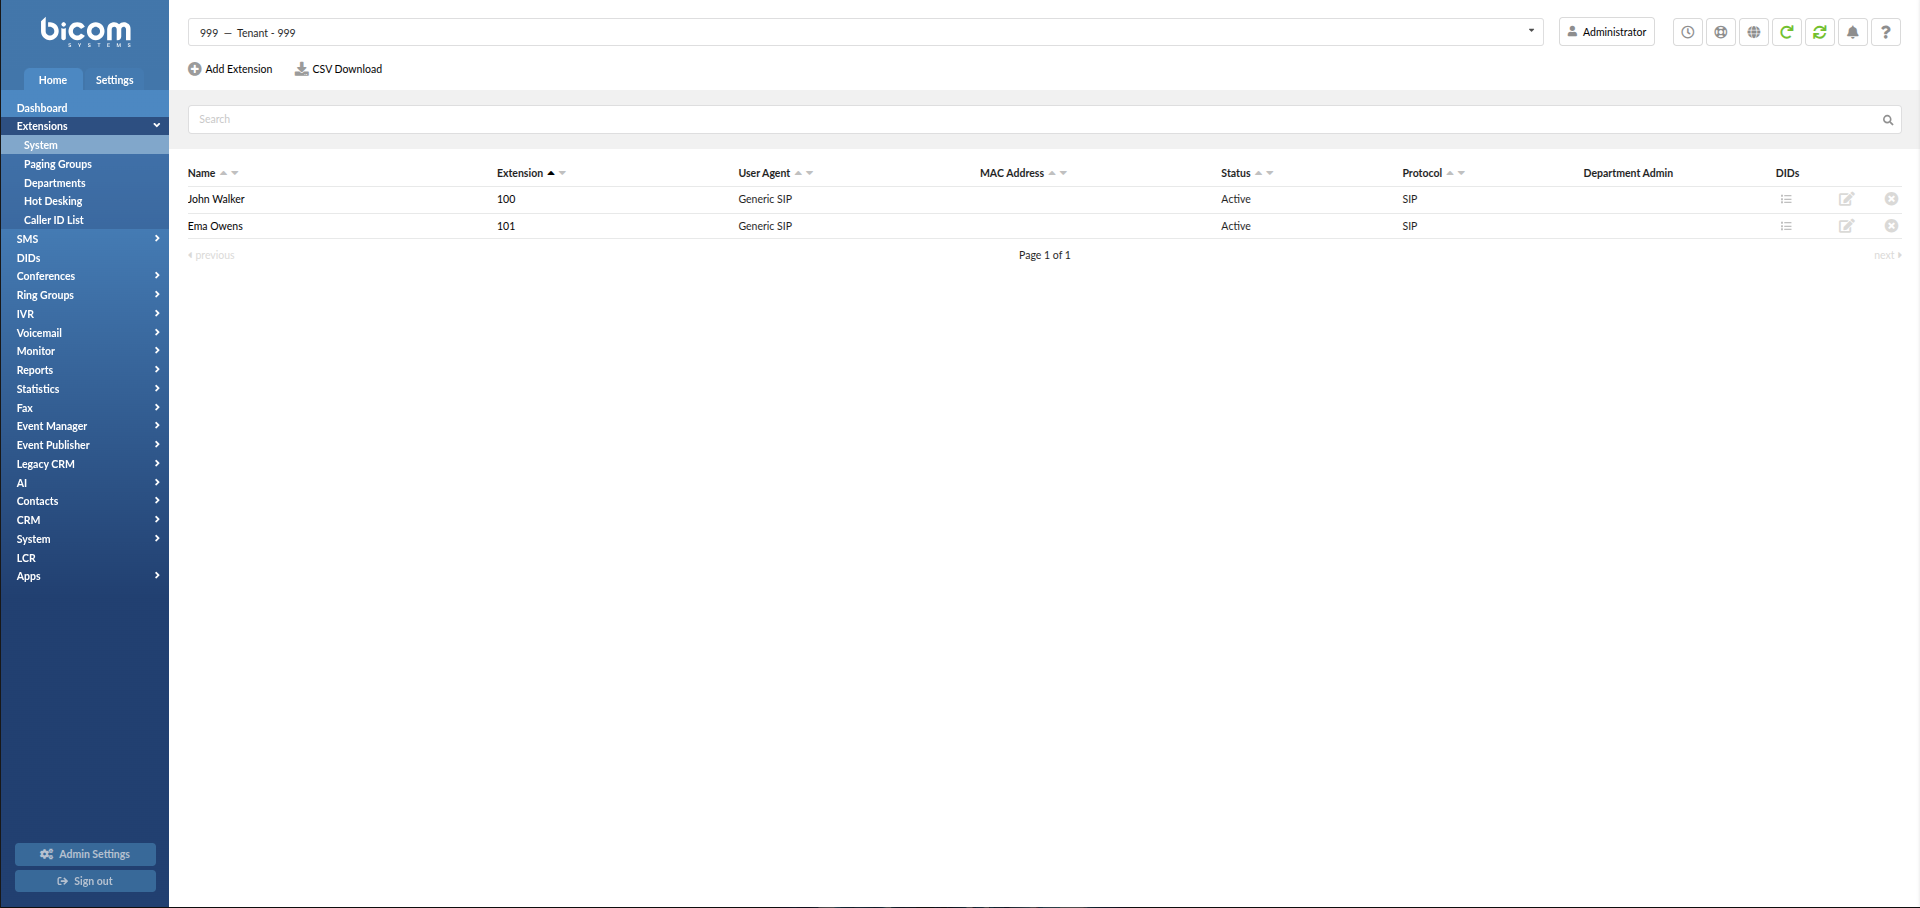Viewport: 1920px width, 908px height.
Task: Download extensions as CSV
Action: pyautogui.click(x=338, y=69)
